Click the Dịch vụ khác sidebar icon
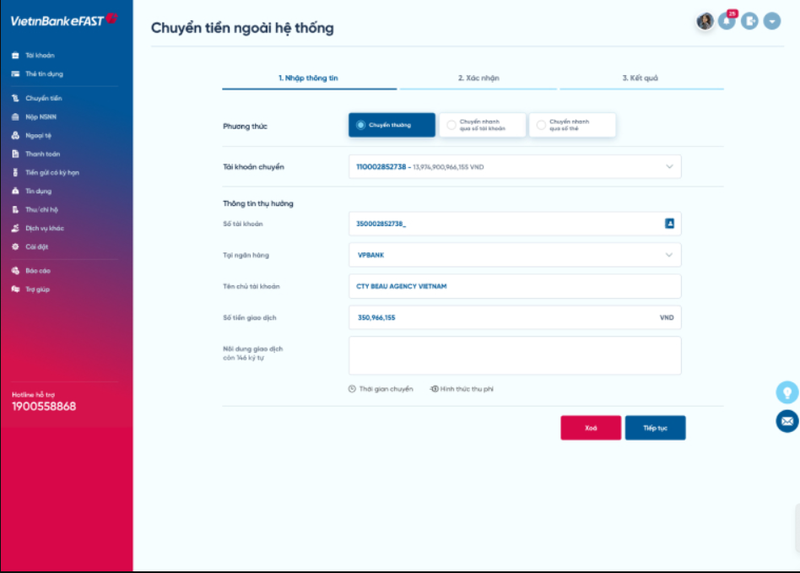The image size is (800, 573). point(15,228)
